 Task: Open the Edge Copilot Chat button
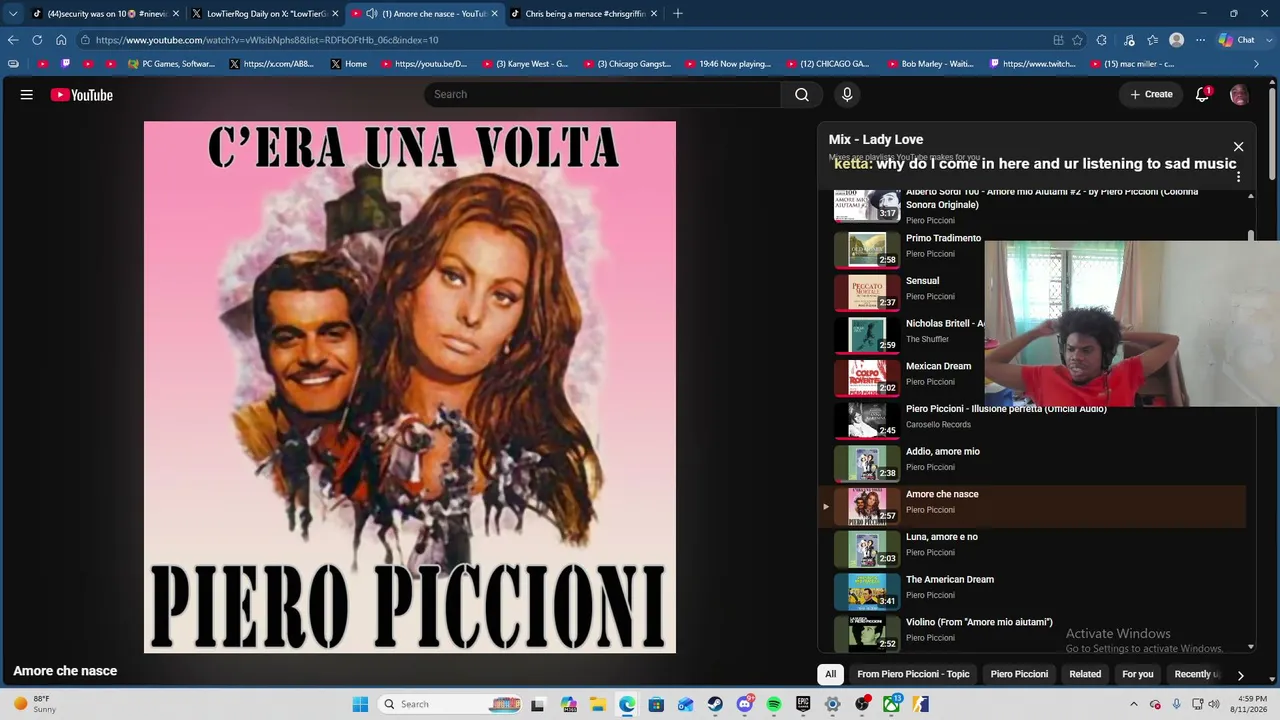point(1237,40)
